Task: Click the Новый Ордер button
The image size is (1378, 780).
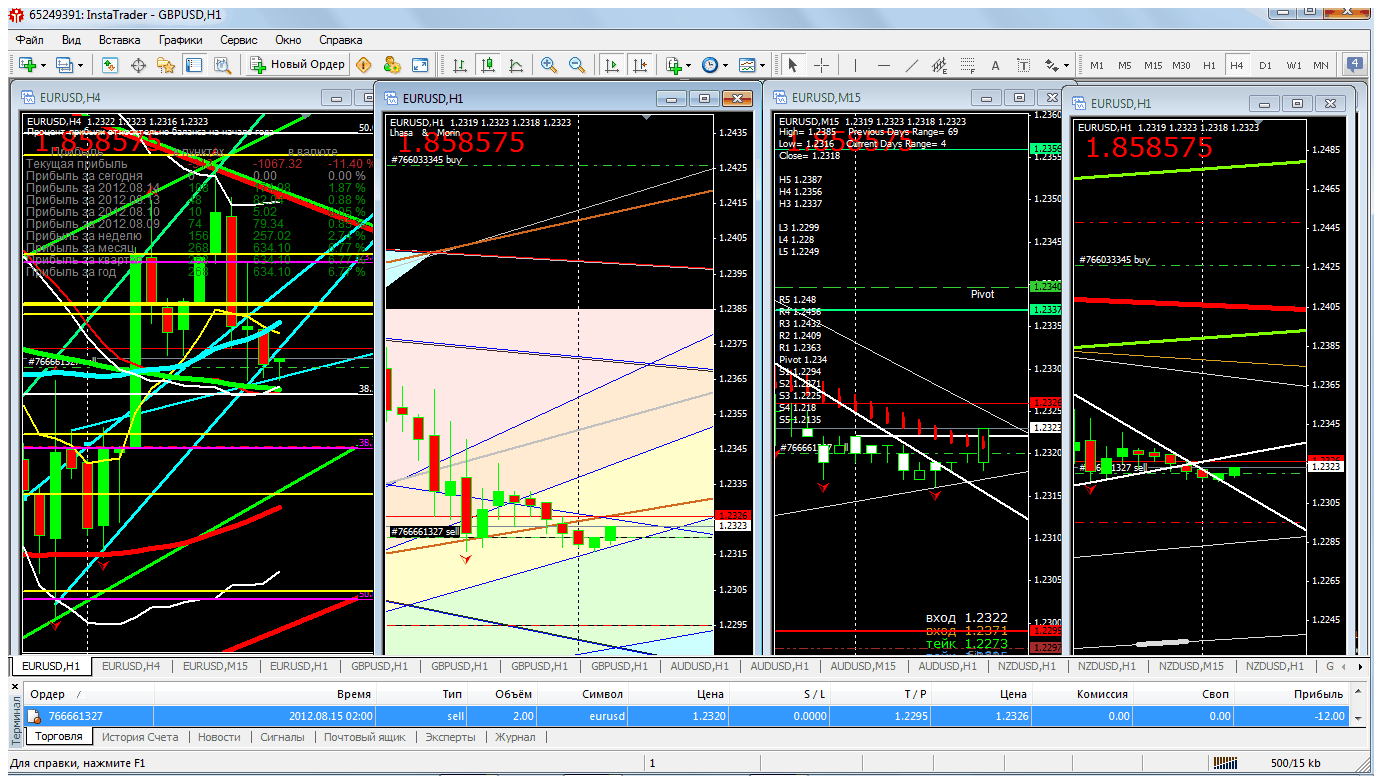Action: point(298,65)
